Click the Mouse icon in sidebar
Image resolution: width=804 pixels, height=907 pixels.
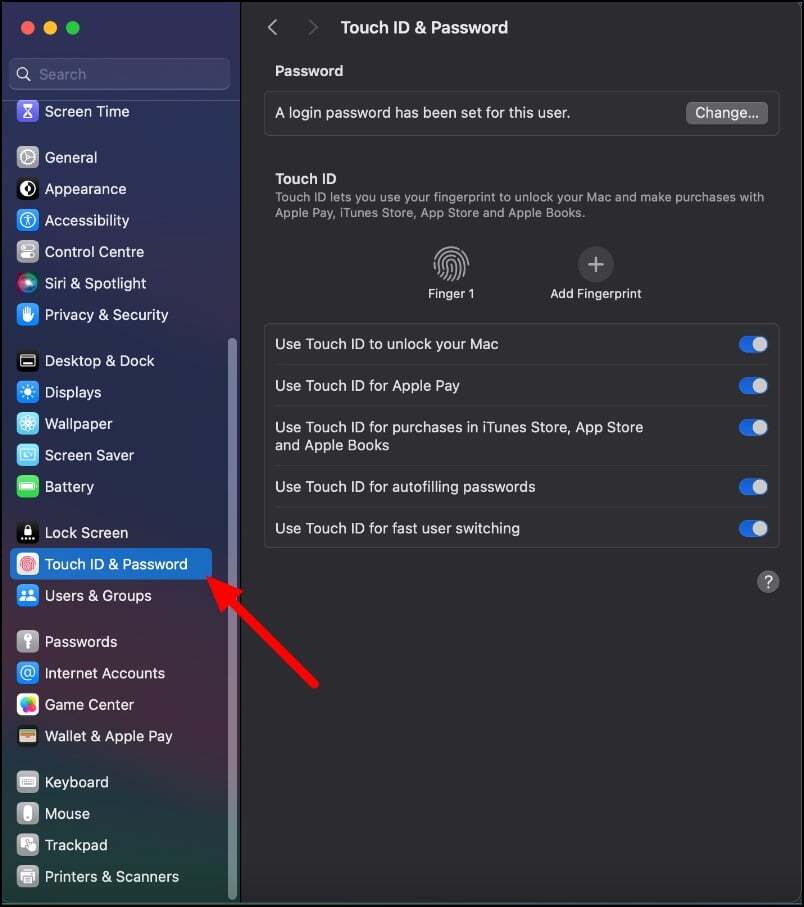point(27,813)
